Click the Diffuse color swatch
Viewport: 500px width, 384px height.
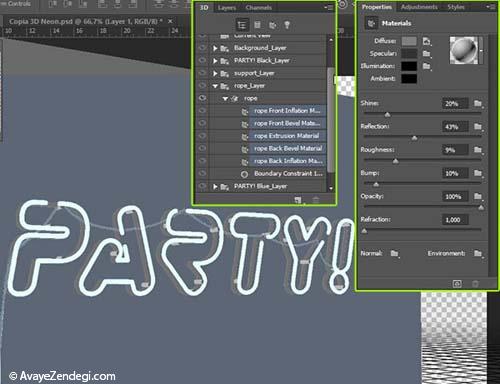(x=409, y=41)
